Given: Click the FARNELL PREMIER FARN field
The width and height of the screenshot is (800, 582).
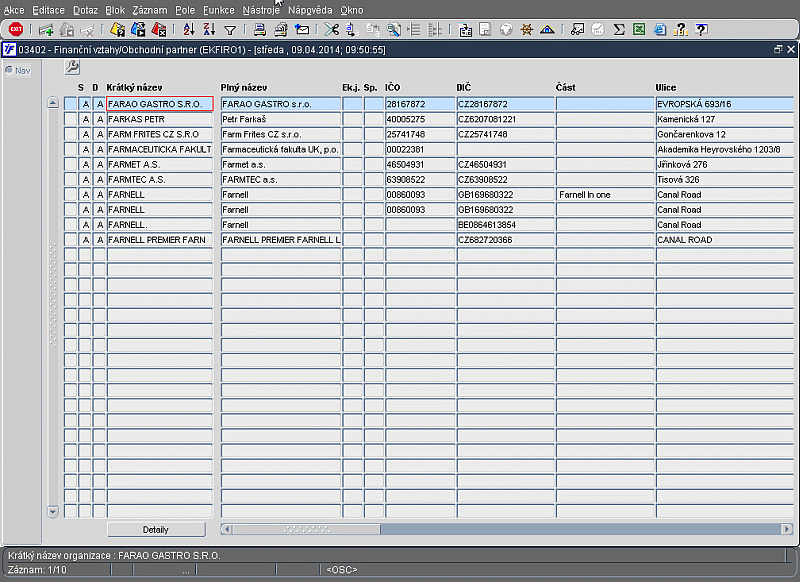Looking at the screenshot, I should [160, 240].
